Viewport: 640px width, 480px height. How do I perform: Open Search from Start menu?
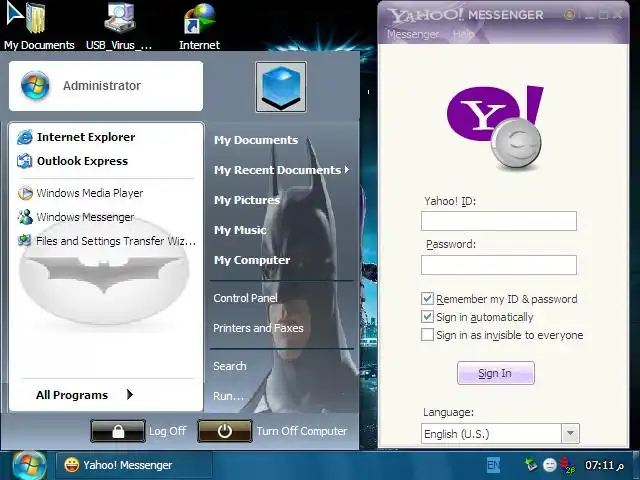coord(229,366)
